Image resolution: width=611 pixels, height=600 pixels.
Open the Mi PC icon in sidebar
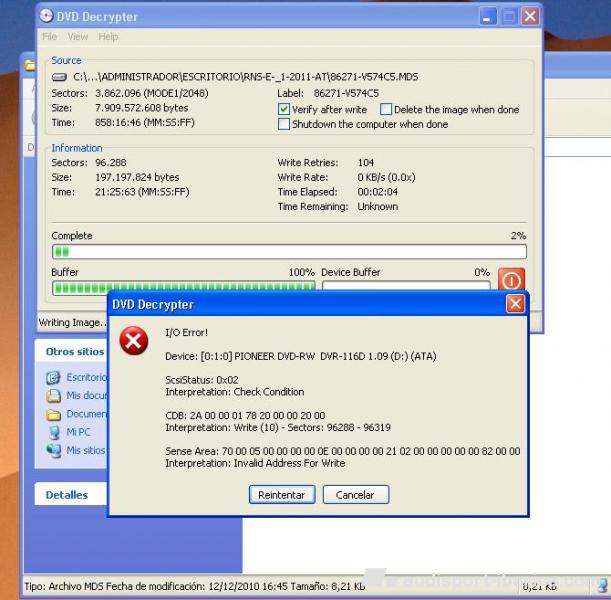(54, 432)
